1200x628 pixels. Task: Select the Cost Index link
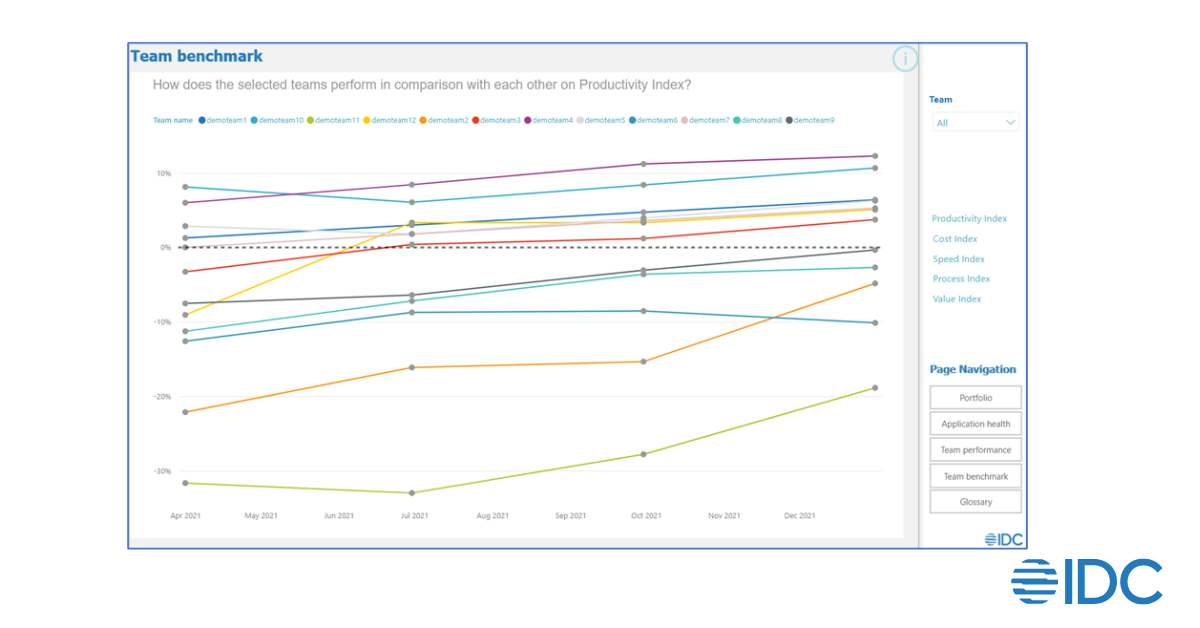(955, 239)
